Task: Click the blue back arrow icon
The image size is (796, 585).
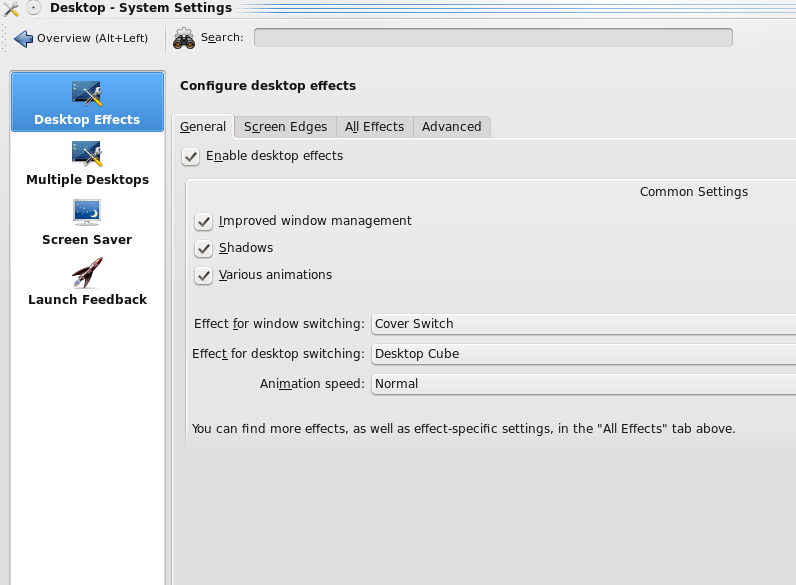Action: point(24,39)
